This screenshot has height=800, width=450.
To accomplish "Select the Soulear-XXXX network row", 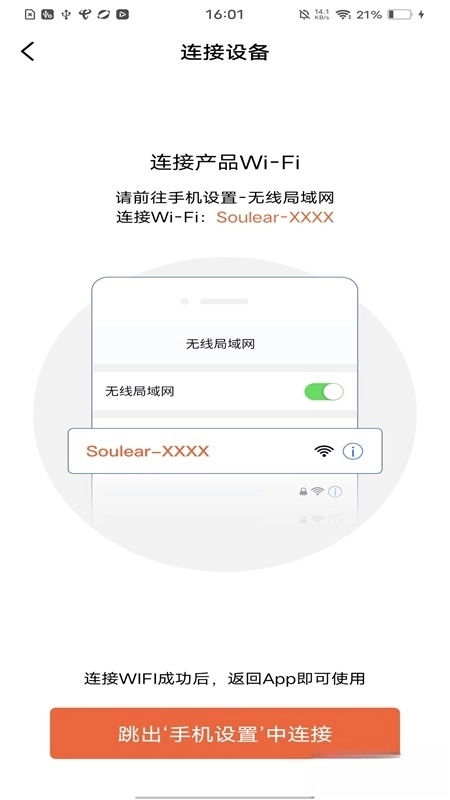I will click(225, 451).
